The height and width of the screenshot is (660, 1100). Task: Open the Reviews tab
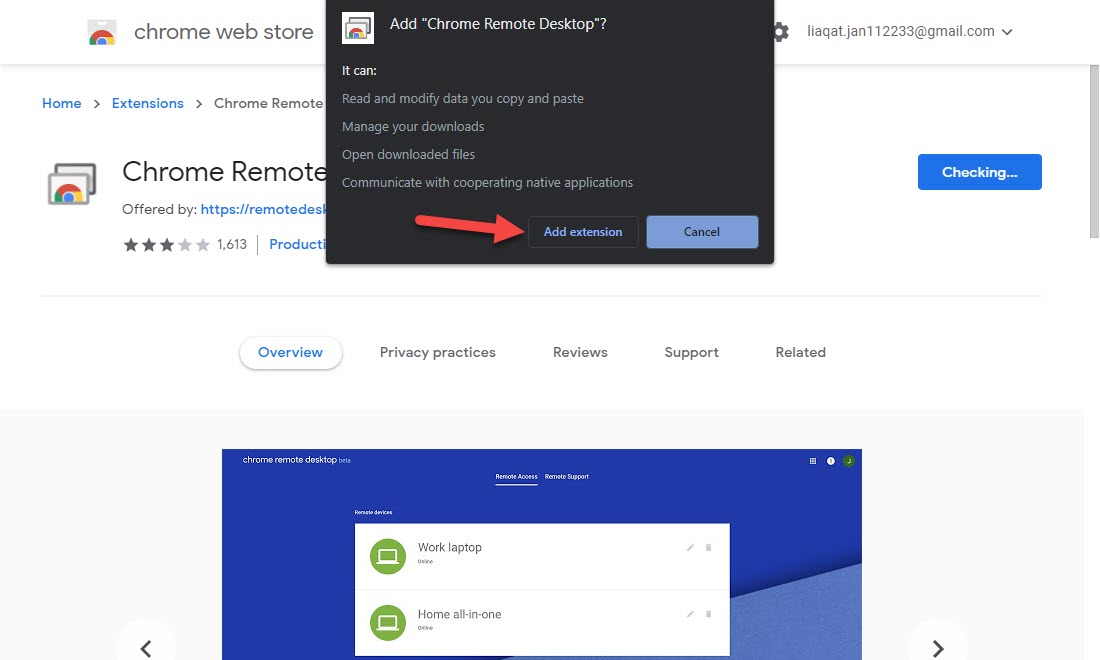[x=580, y=352]
